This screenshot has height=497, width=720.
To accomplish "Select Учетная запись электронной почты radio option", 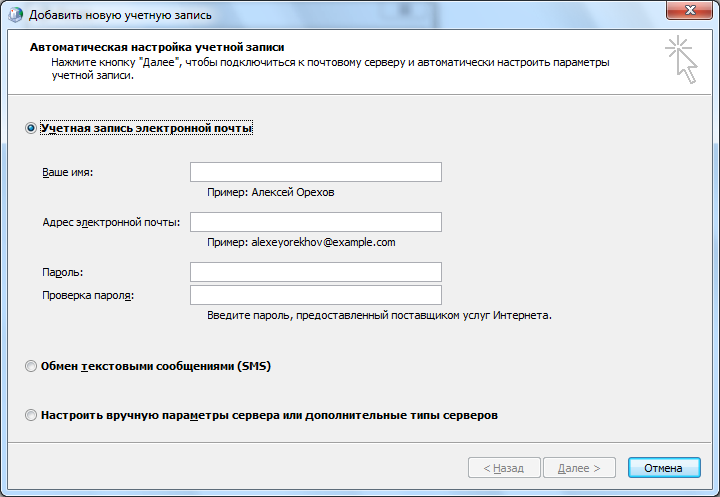I will tap(31, 128).
